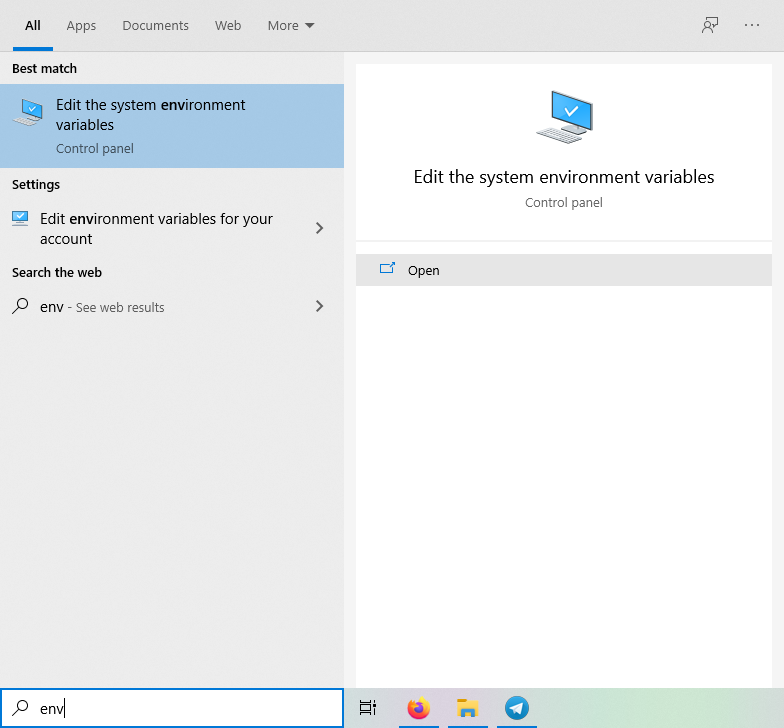Open Edit the system environment variables result
The image size is (784, 728).
click(x=172, y=126)
